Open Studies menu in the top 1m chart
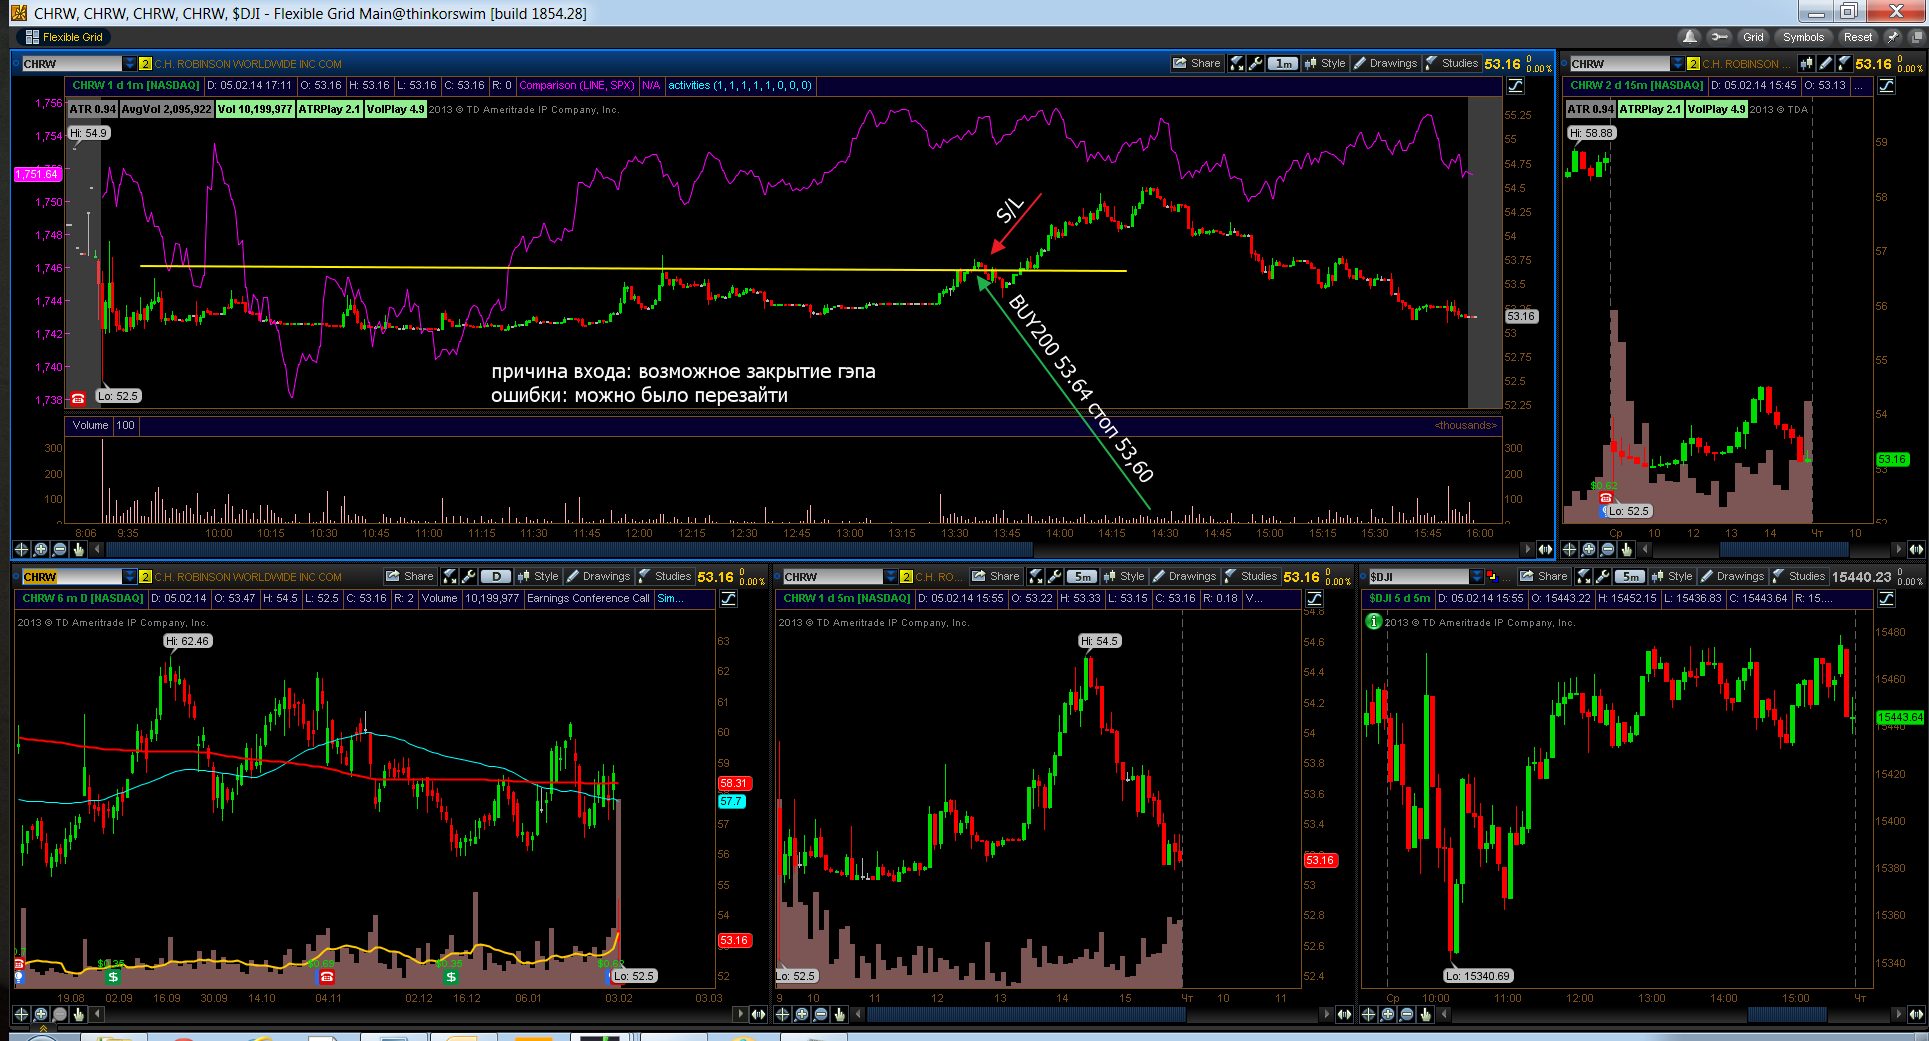Screen dimensions: 1929x1041 click(x=1452, y=63)
